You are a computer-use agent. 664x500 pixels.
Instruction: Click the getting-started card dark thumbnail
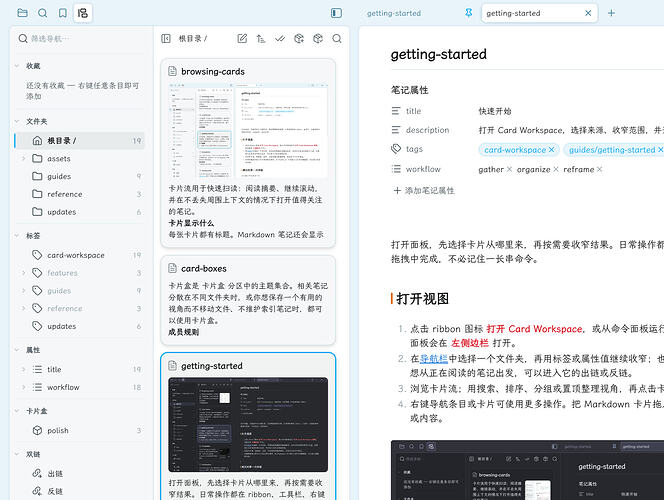pyautogui.click(x=248, y=425)
